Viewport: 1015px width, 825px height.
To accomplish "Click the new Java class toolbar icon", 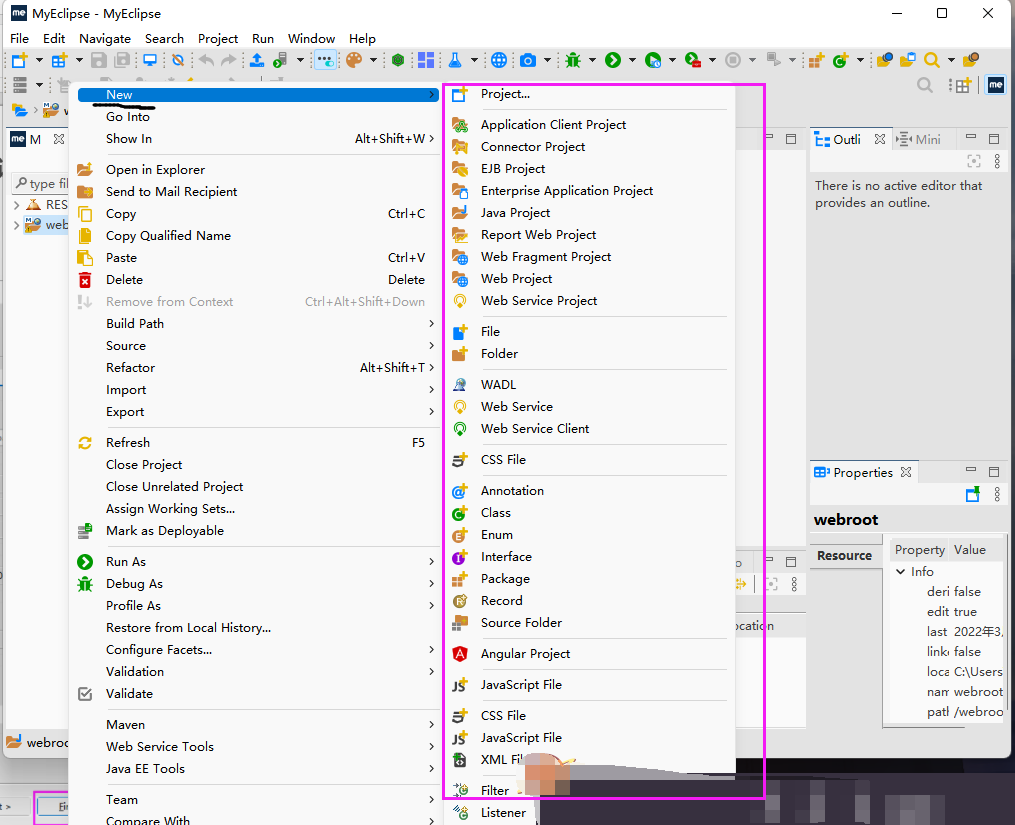I will (x=840, y=60).
